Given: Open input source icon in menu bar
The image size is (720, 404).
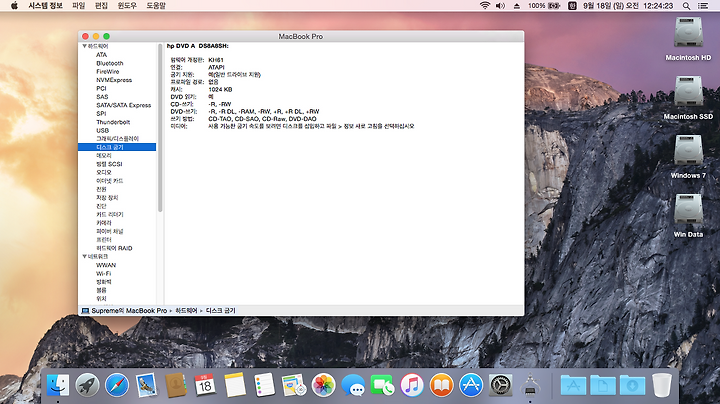Looking at the screenshot, I should pyautogui.click(x=572, y=6).
